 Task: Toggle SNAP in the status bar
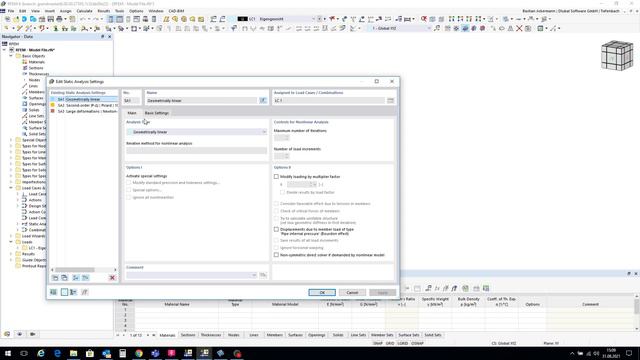point(378,343)
